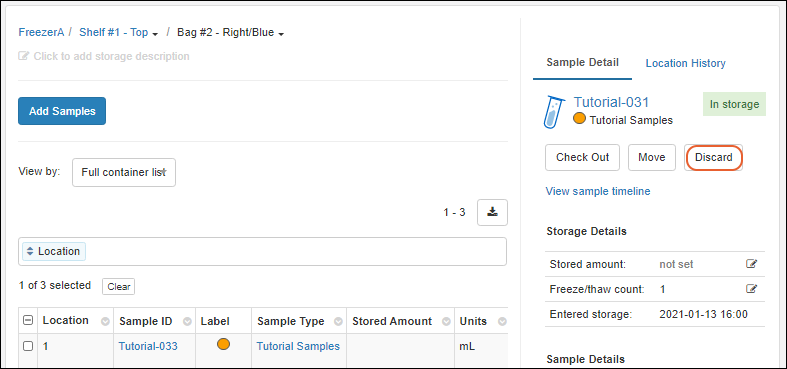Click the download export icon button
The height and width of the screenshot is (369, 787).
click(x=492, y=212)
